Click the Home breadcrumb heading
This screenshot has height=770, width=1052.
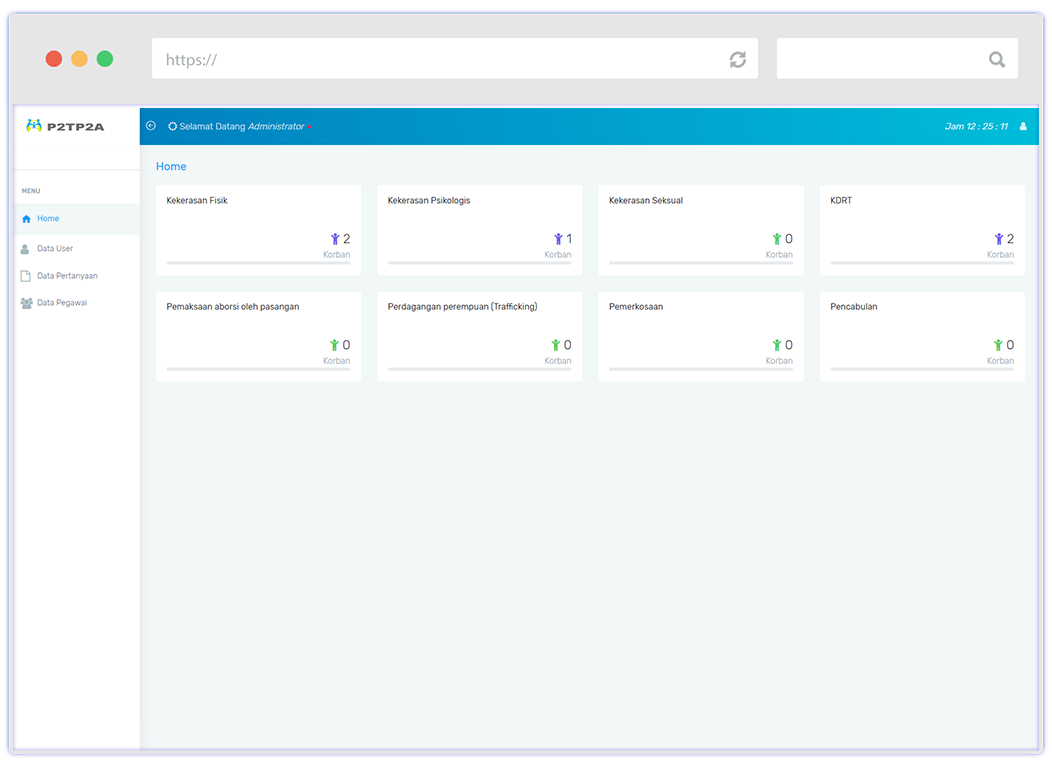[171, 167]
